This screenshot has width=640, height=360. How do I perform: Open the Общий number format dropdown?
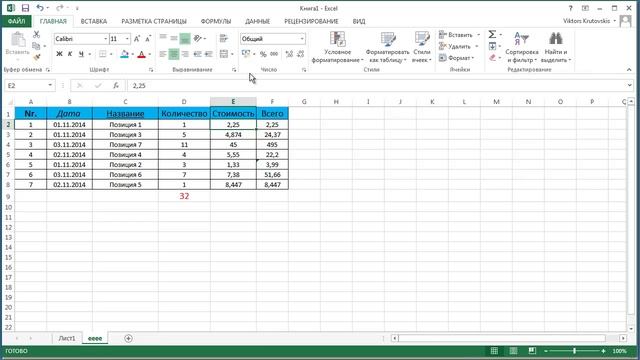pyautogui.click(x=302, y=39)
